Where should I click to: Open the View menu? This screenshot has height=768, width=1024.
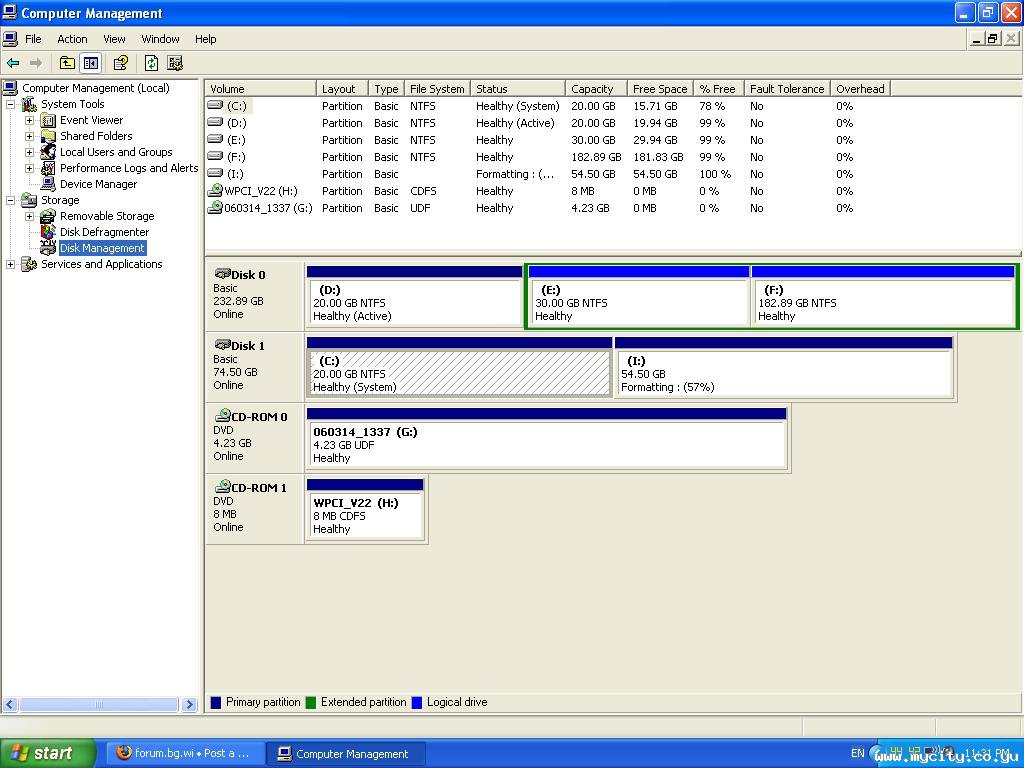[x=114, y=39]
